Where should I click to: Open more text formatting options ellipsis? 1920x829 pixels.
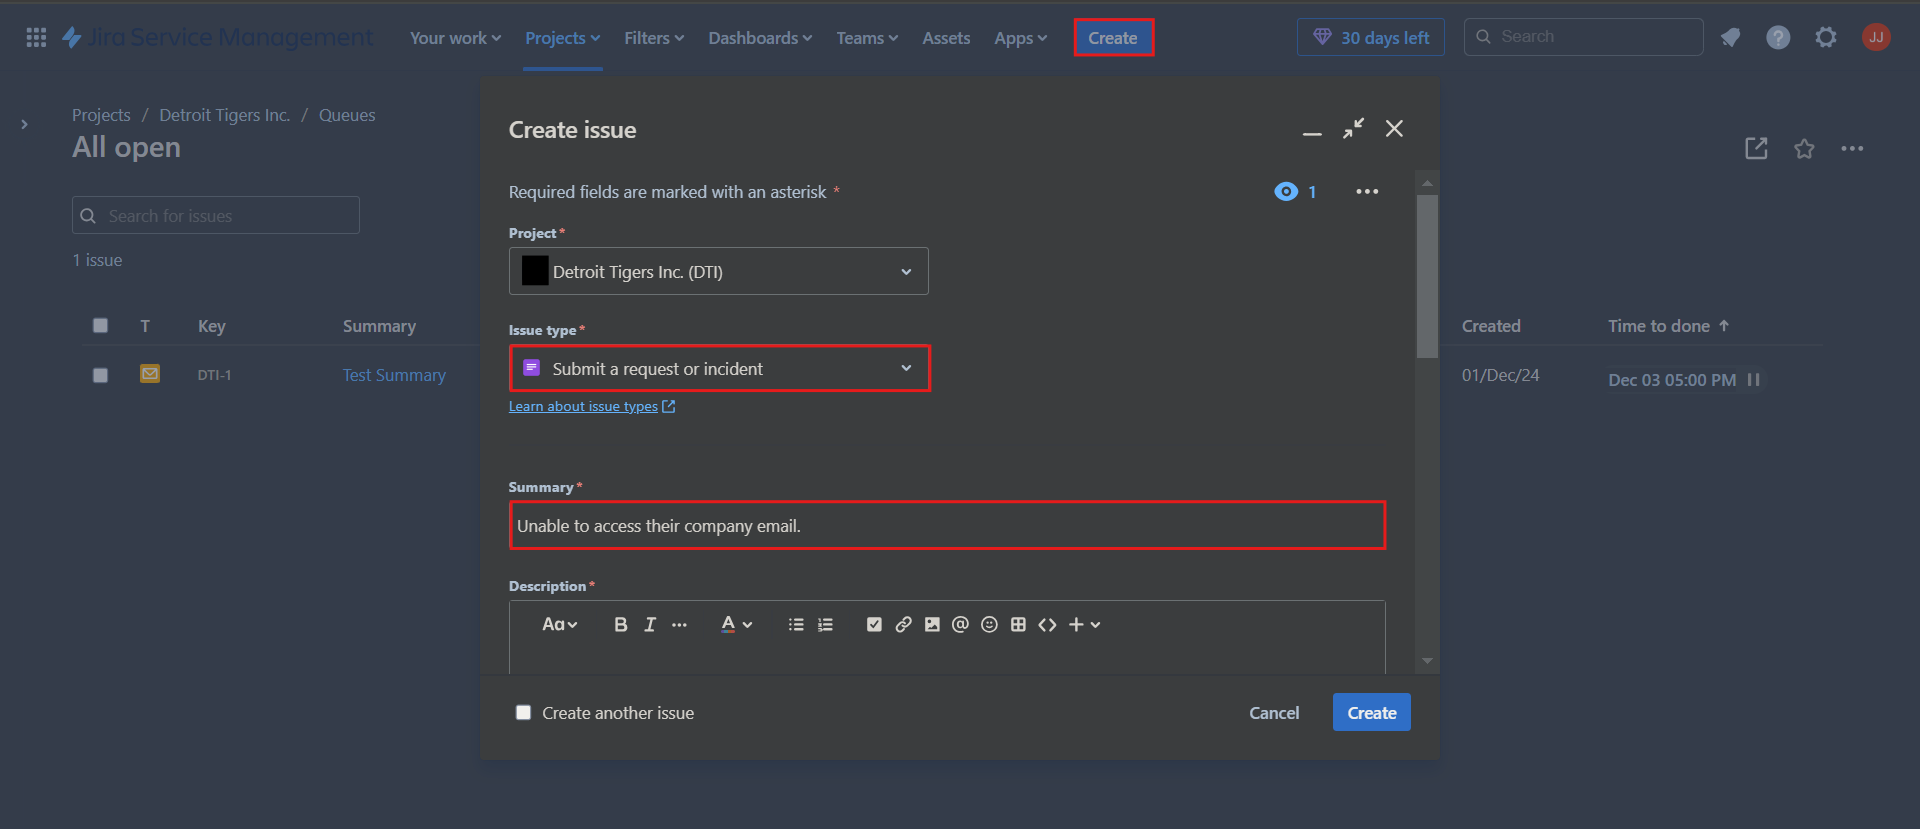pyautogui.click(x=680, y=624)
